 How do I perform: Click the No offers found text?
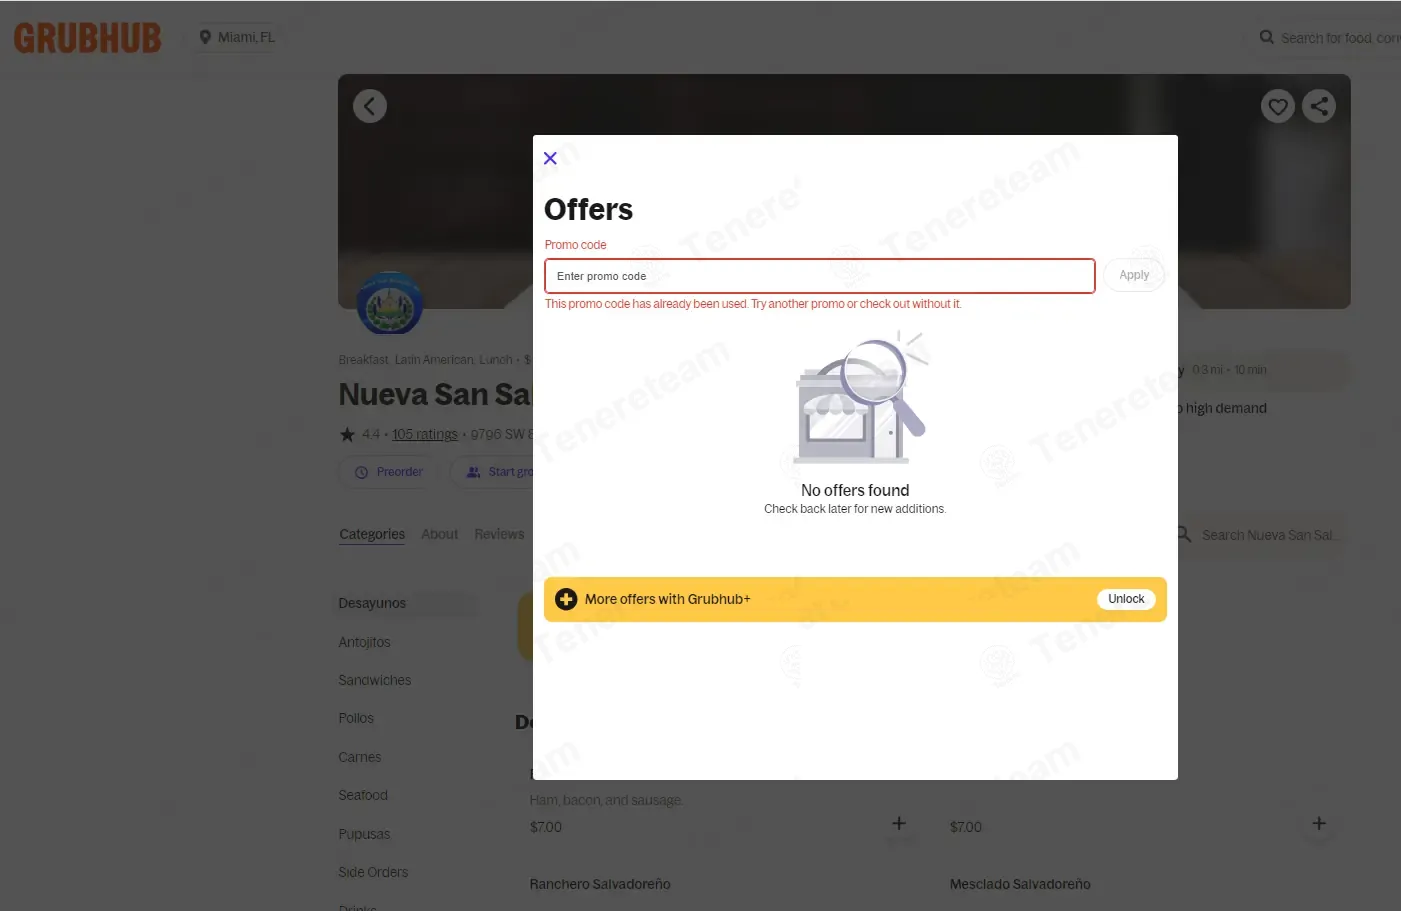tap(855, 490)
